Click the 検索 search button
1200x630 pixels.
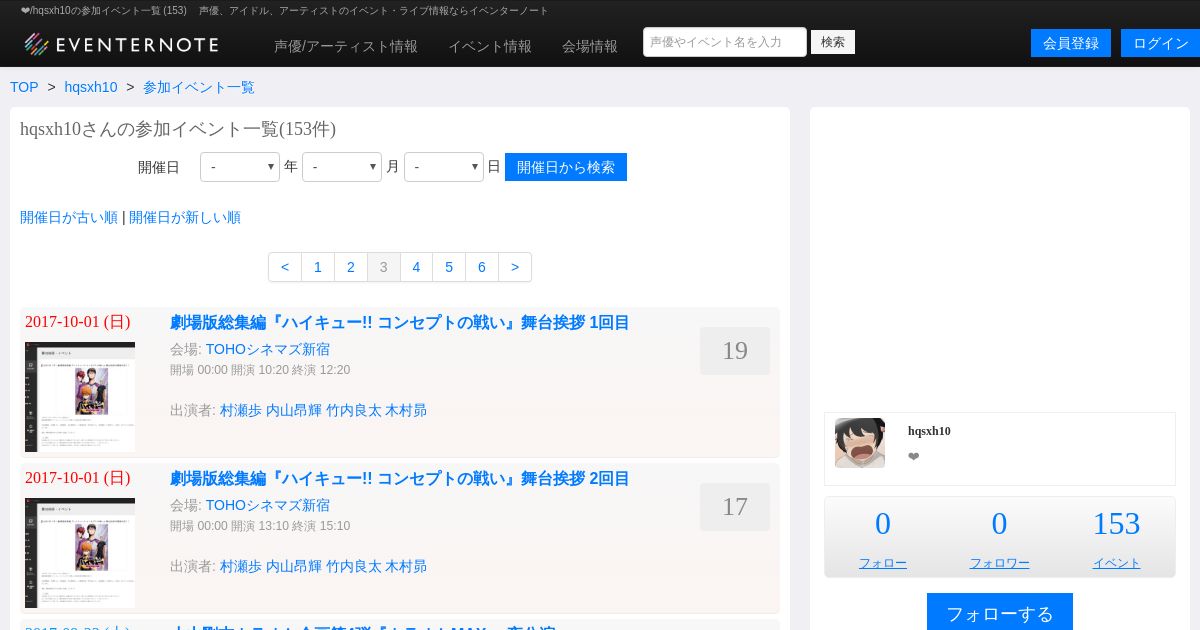click(833, 42)
